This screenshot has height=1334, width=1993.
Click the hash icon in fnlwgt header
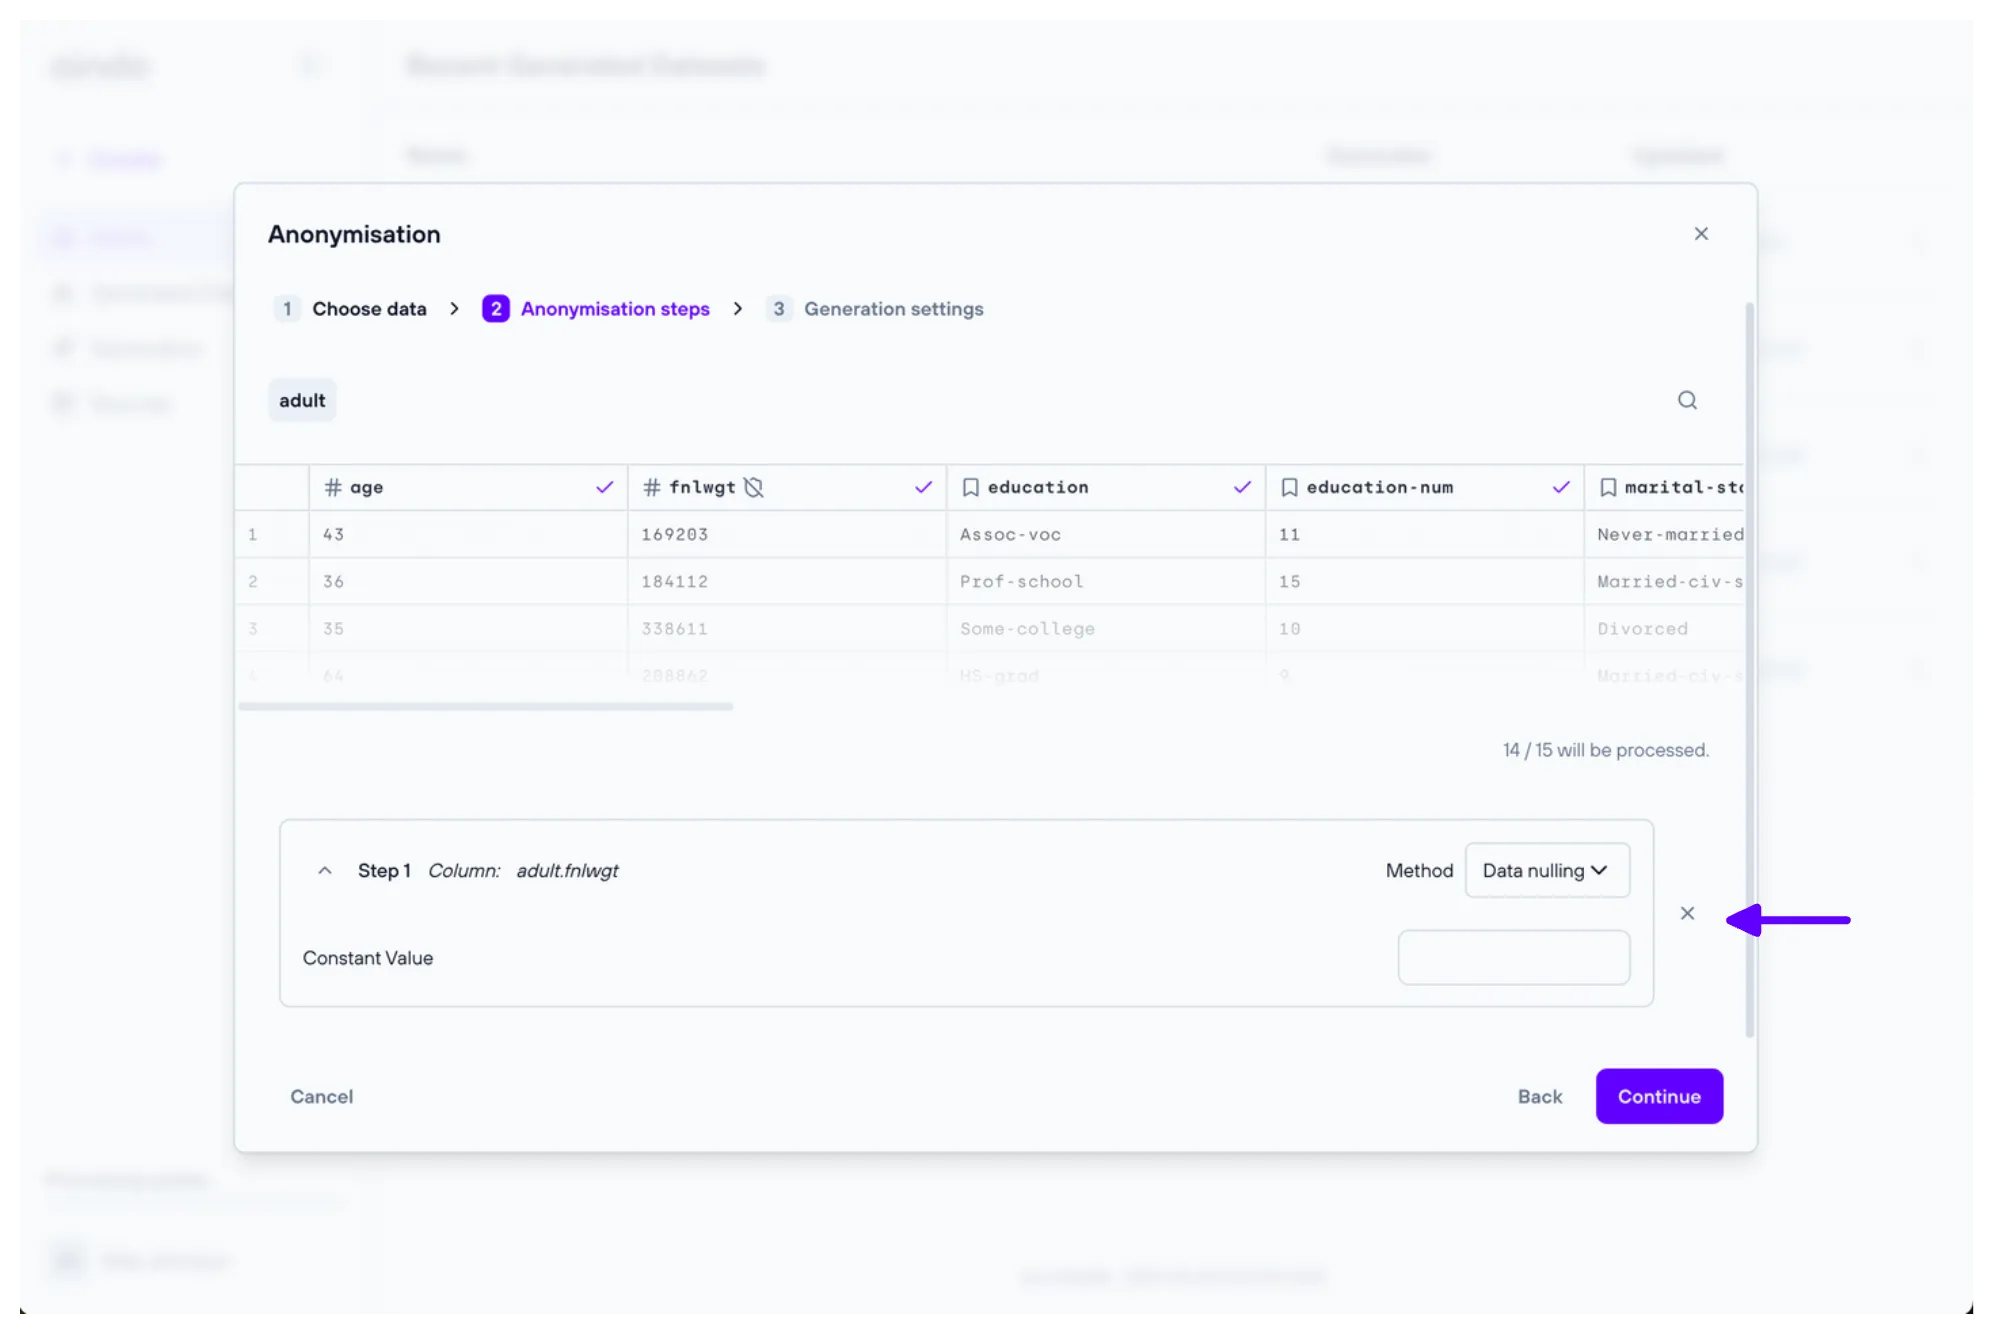652,487
